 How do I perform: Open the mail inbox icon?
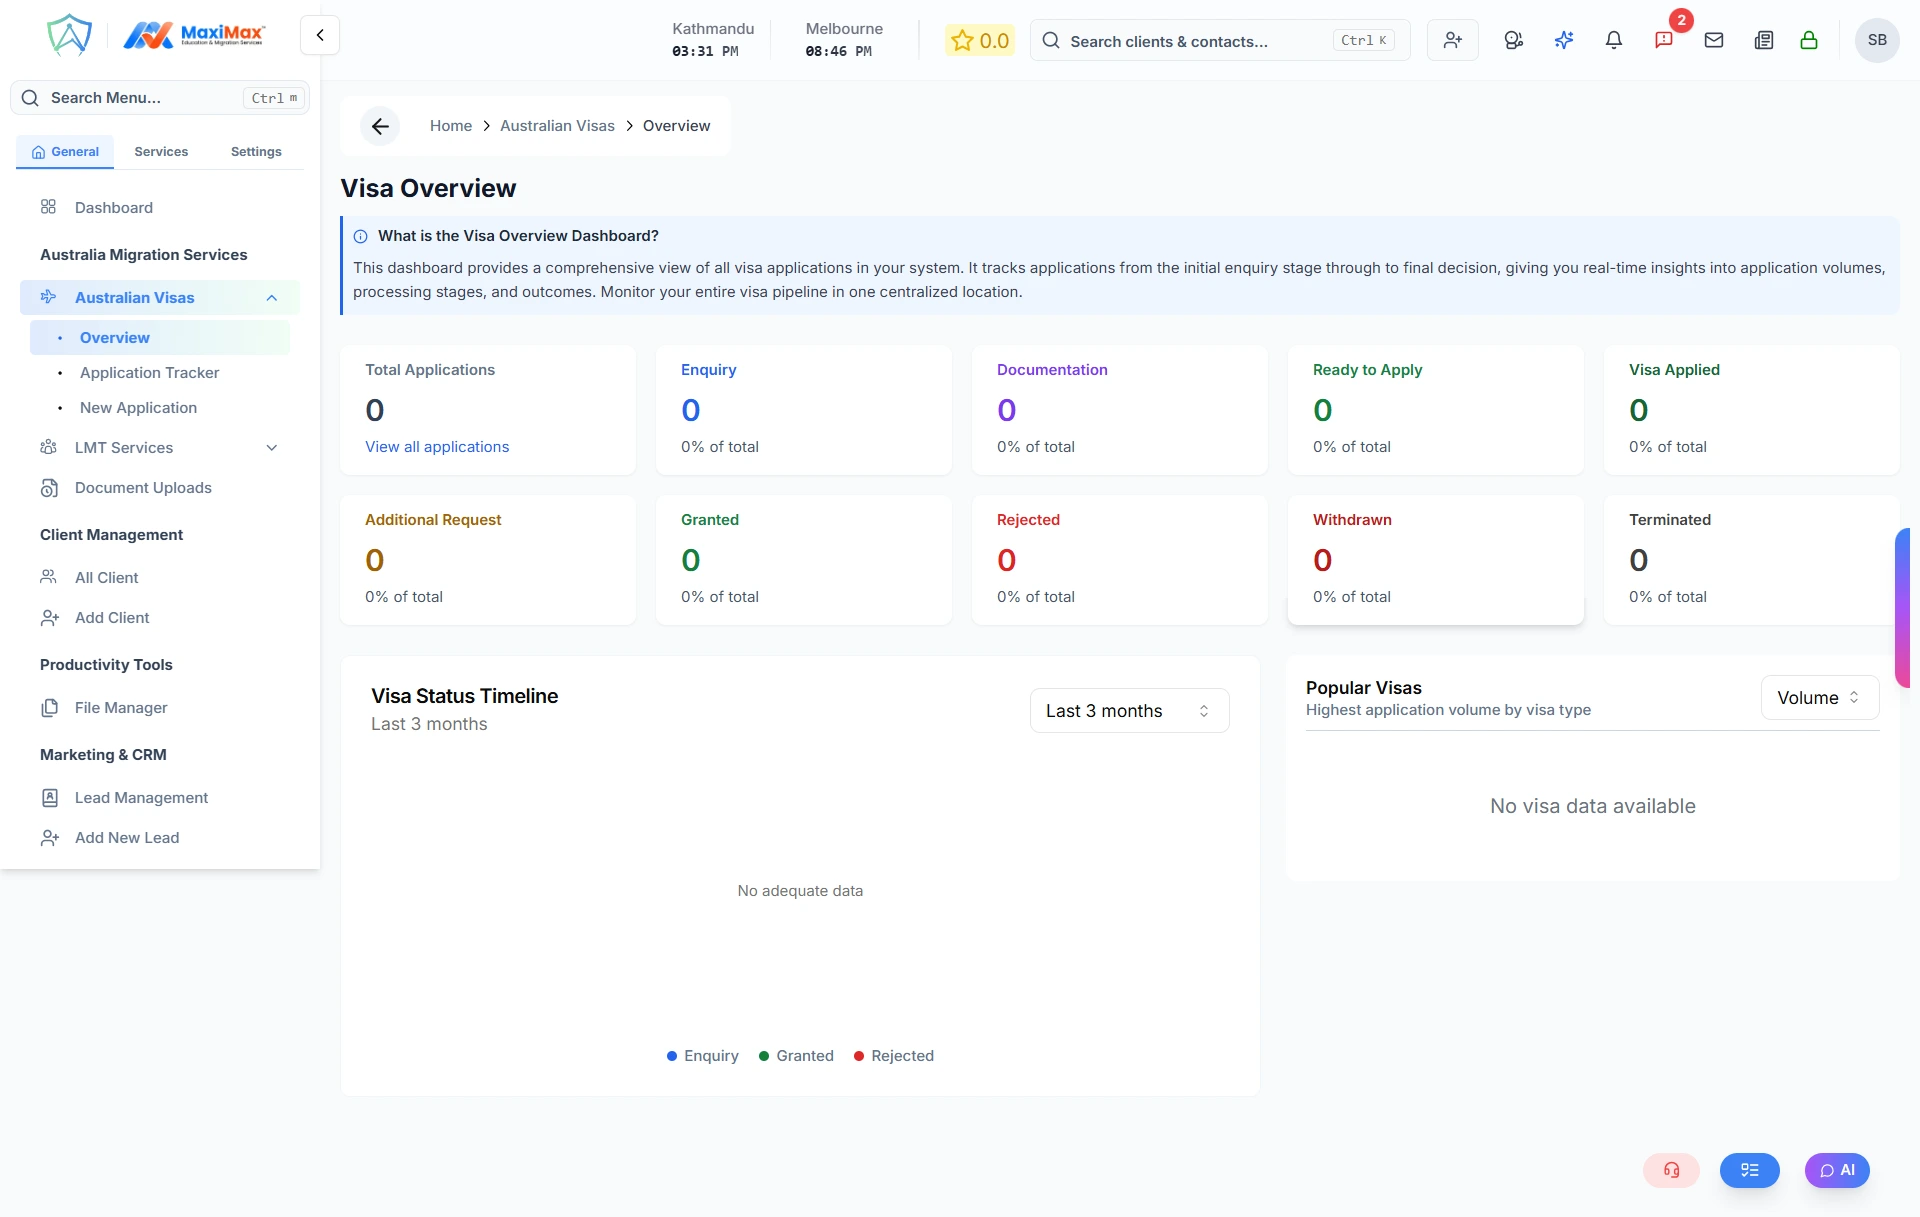tap(1714, 40)
